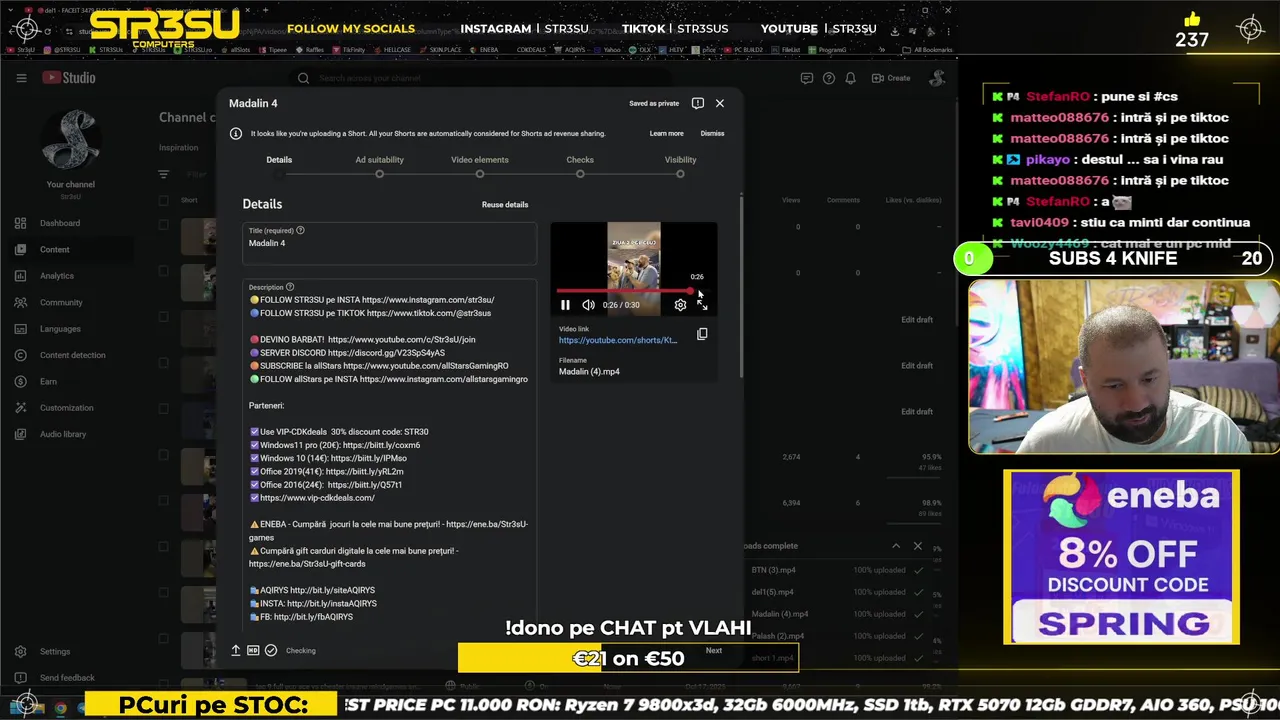Viewport: 1280px width, 720px height.
Task: Open the Chrome icon in the taskbar
Action: pyautogui.click(x=61, y=708)
